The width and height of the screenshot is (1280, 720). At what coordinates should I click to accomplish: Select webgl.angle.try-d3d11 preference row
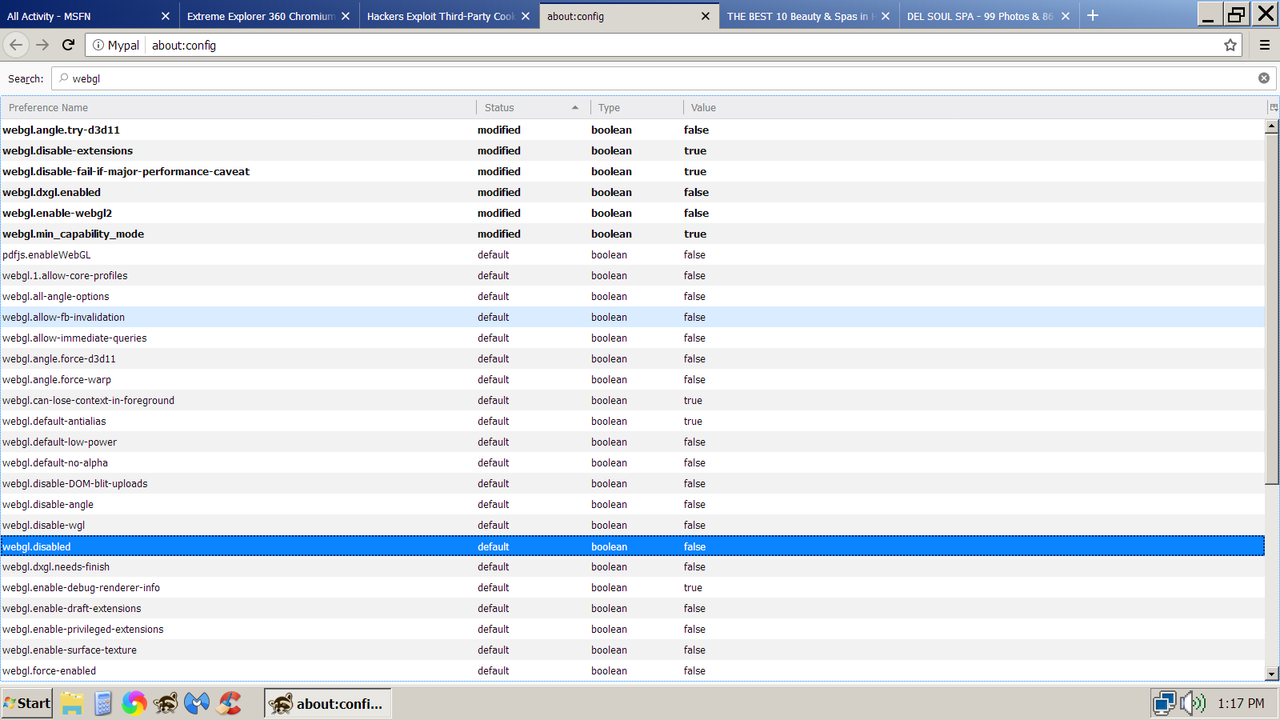(x=633, y=130)
